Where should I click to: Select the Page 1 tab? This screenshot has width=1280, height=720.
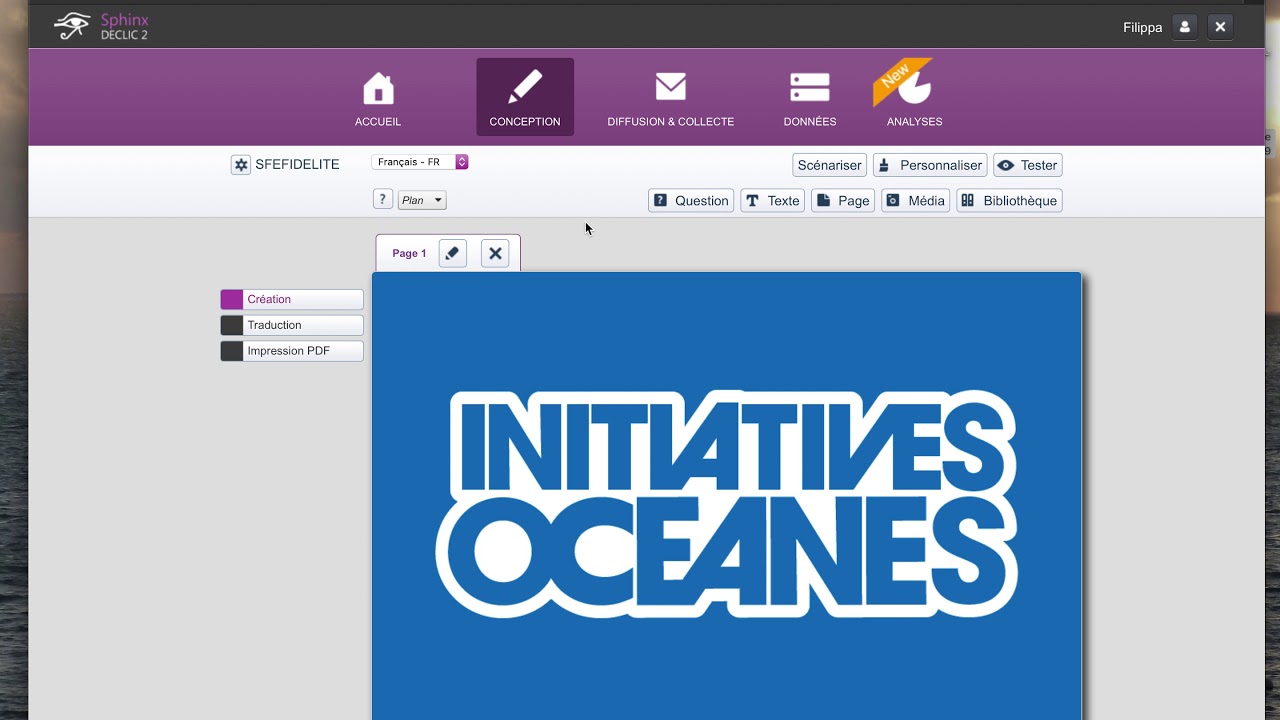409,253
